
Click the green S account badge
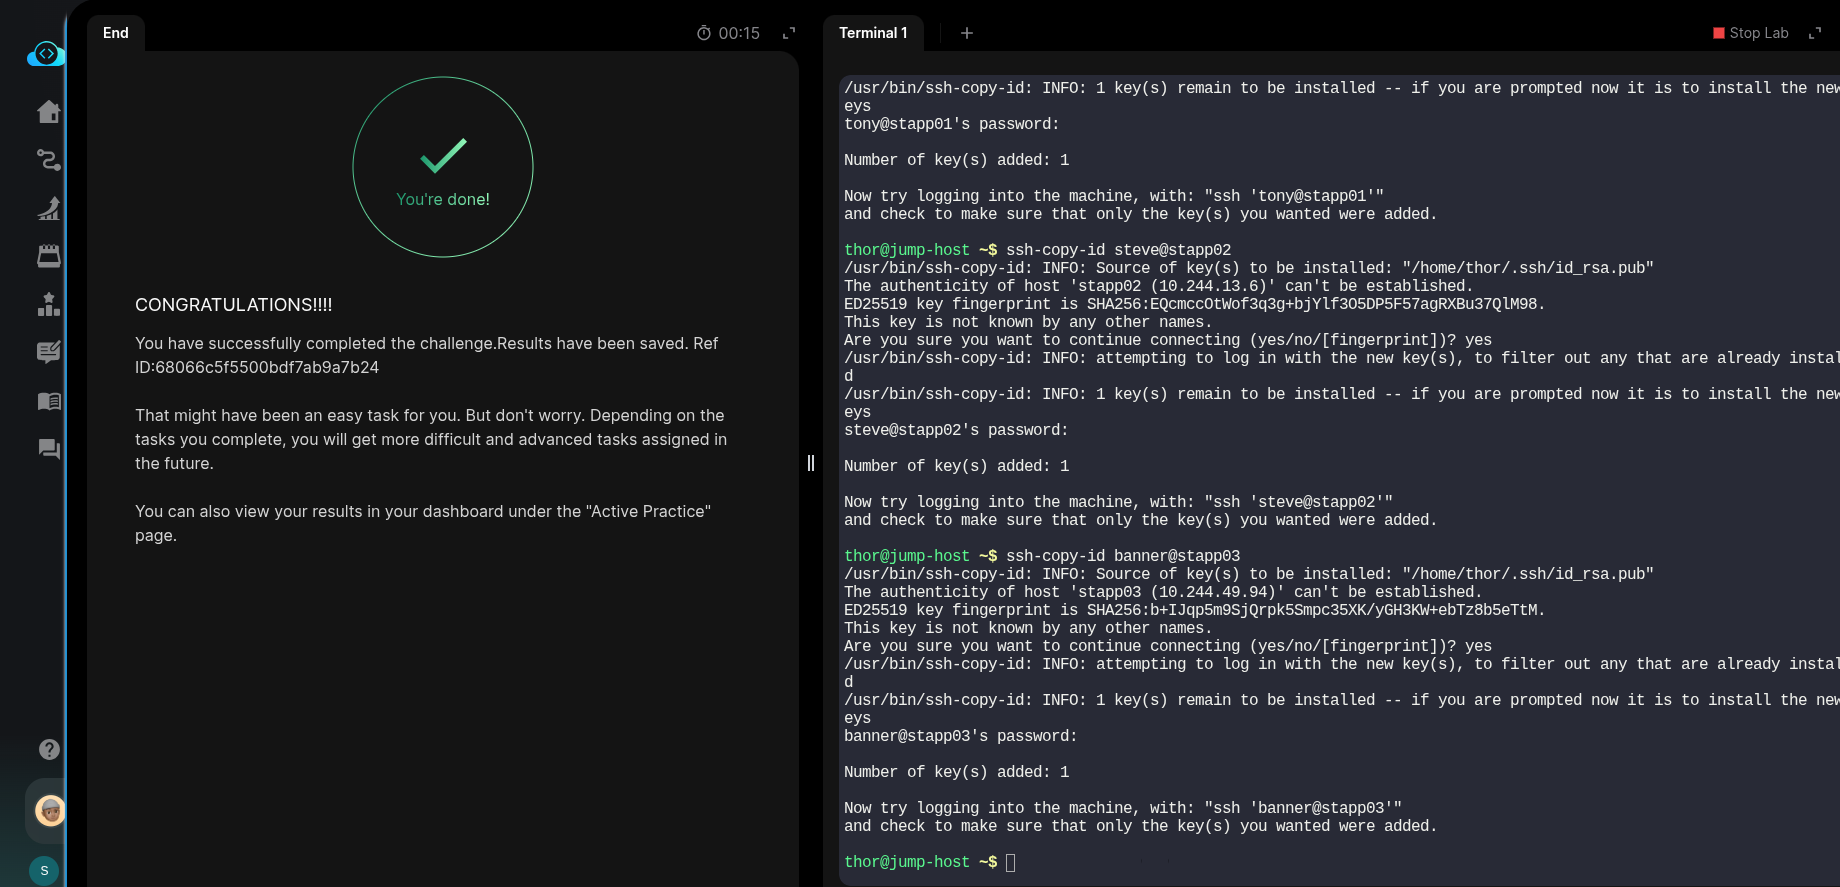(44, 870)
